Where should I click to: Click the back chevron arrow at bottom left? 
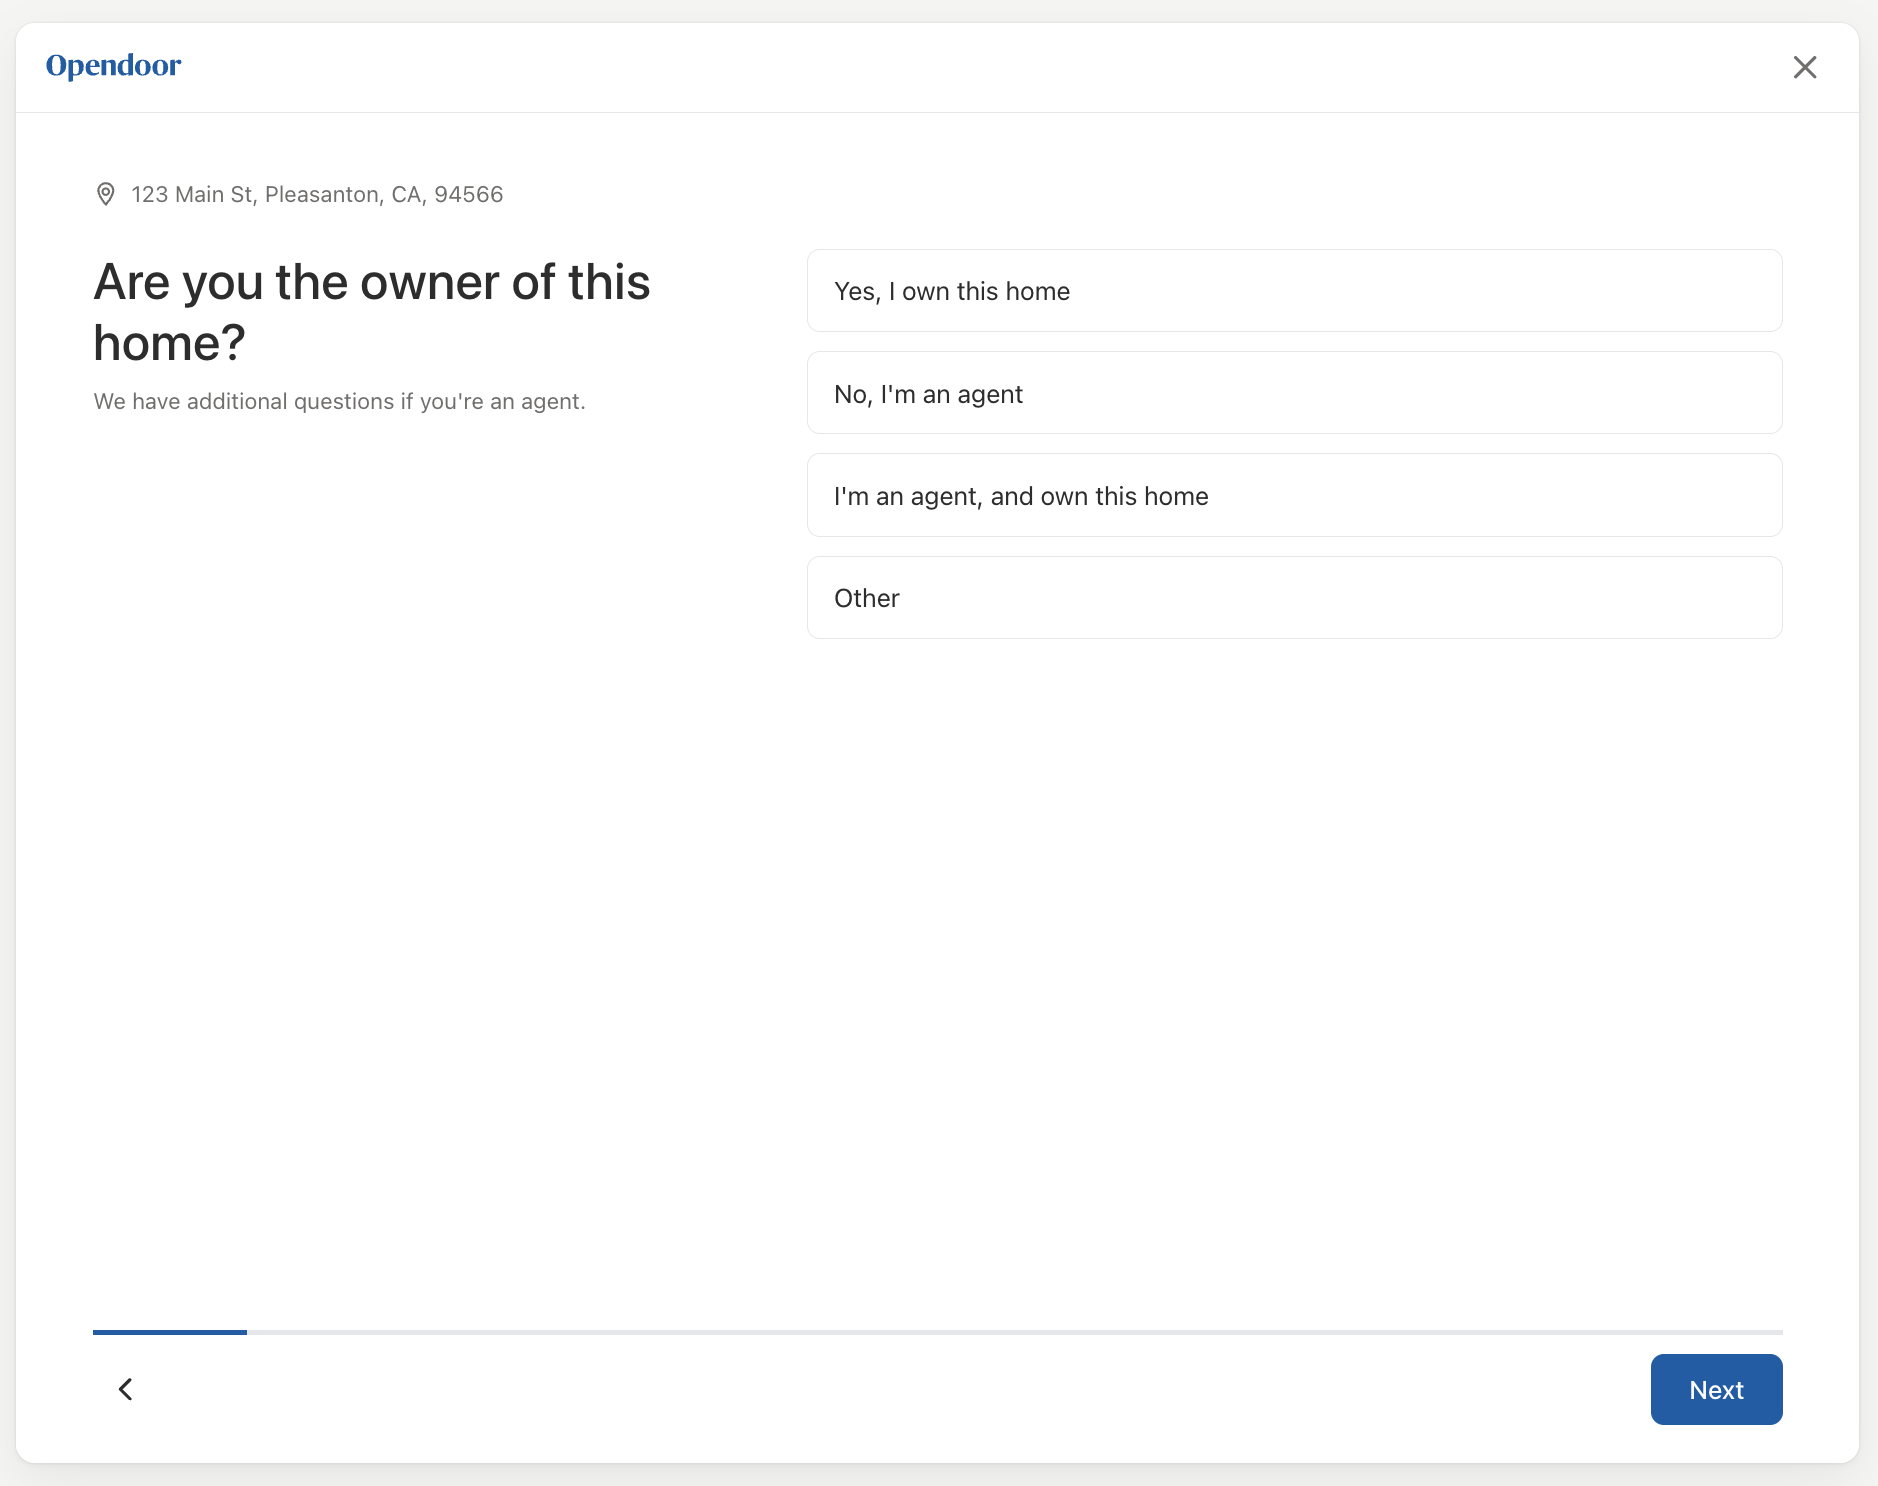point(125,1389)
